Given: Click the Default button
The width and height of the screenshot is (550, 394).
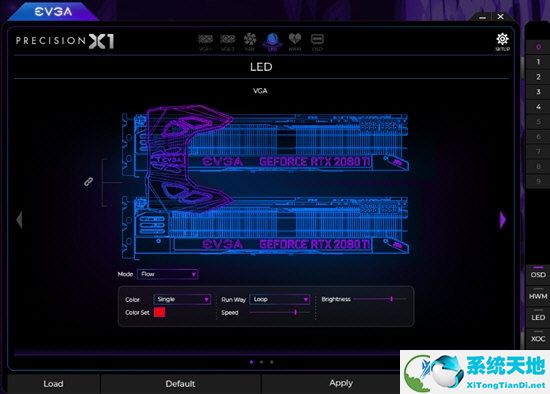Looking at the screenshot, I should pos(180,383).
